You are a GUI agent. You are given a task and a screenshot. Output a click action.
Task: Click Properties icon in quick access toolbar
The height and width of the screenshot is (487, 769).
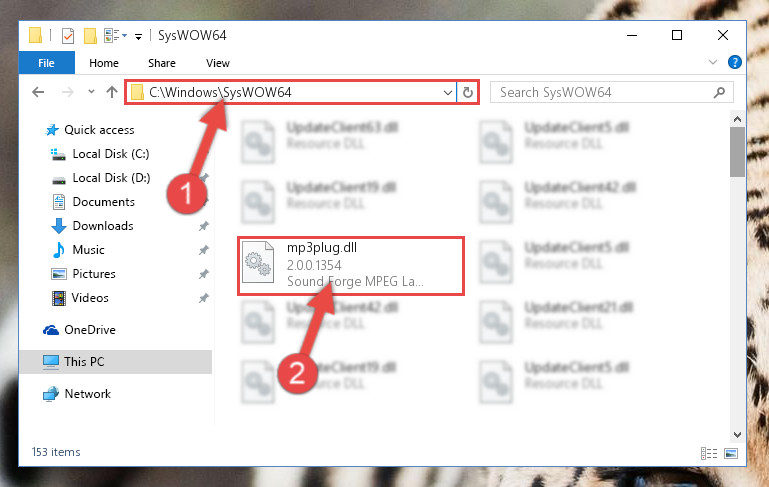click(x=68, y=36)
